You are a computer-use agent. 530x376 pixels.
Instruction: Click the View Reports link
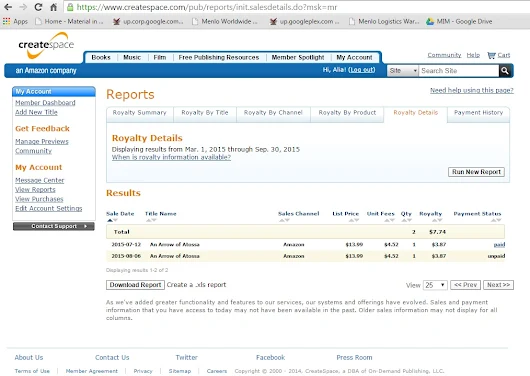pyautogui.click(x=35, y=189)
